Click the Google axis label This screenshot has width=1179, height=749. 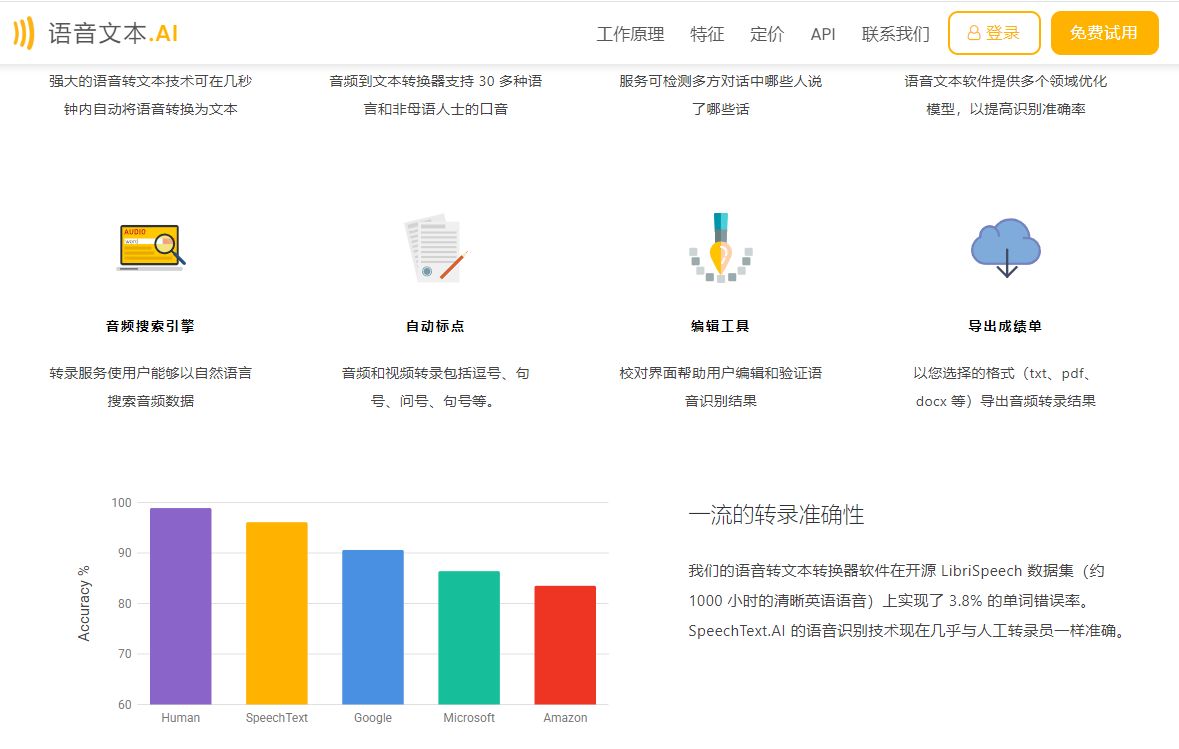click(373, 717)
